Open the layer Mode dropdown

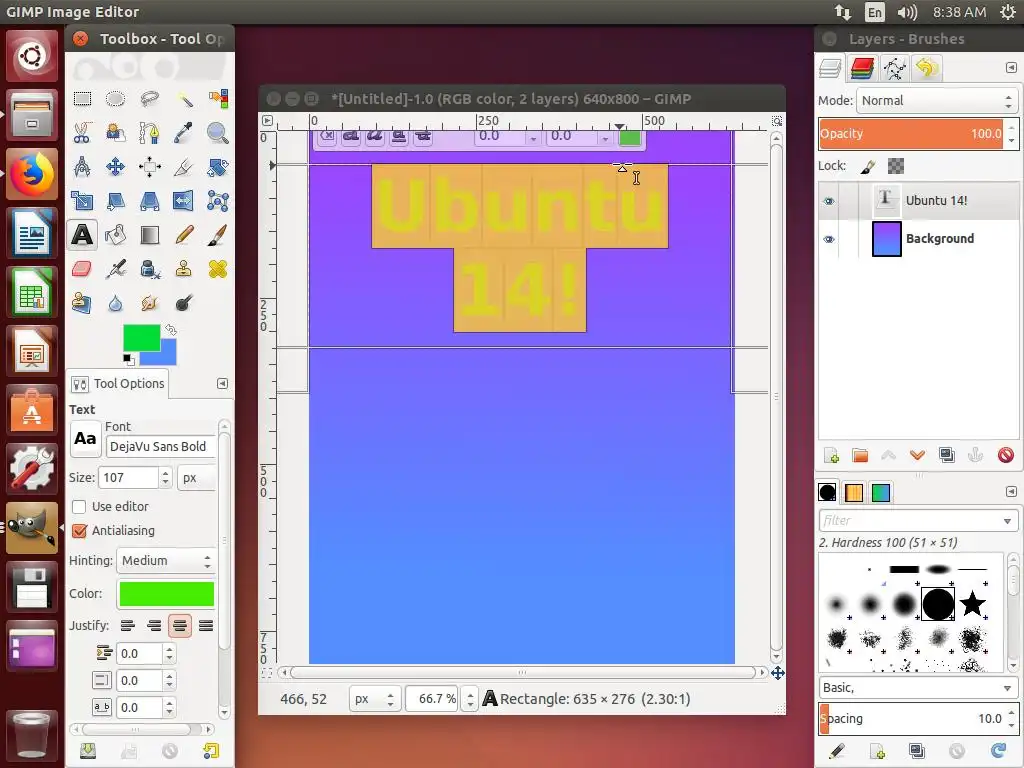coord(937,101)
